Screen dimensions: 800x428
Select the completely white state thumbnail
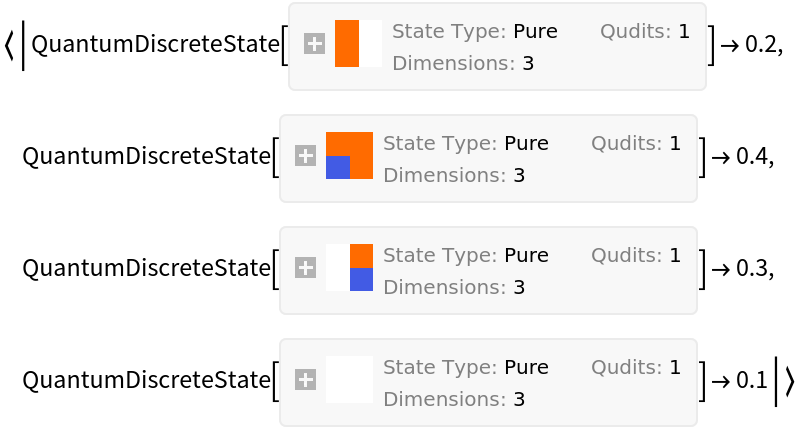coord(349,380)
